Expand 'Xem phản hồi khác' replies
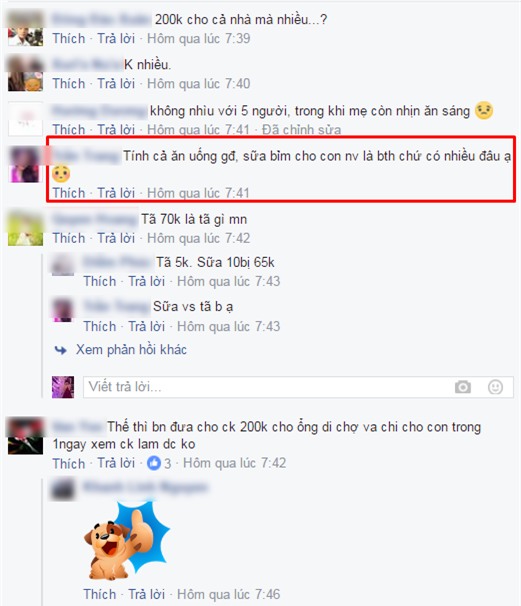The image size is (521, 606). click(x=131, y=350)
